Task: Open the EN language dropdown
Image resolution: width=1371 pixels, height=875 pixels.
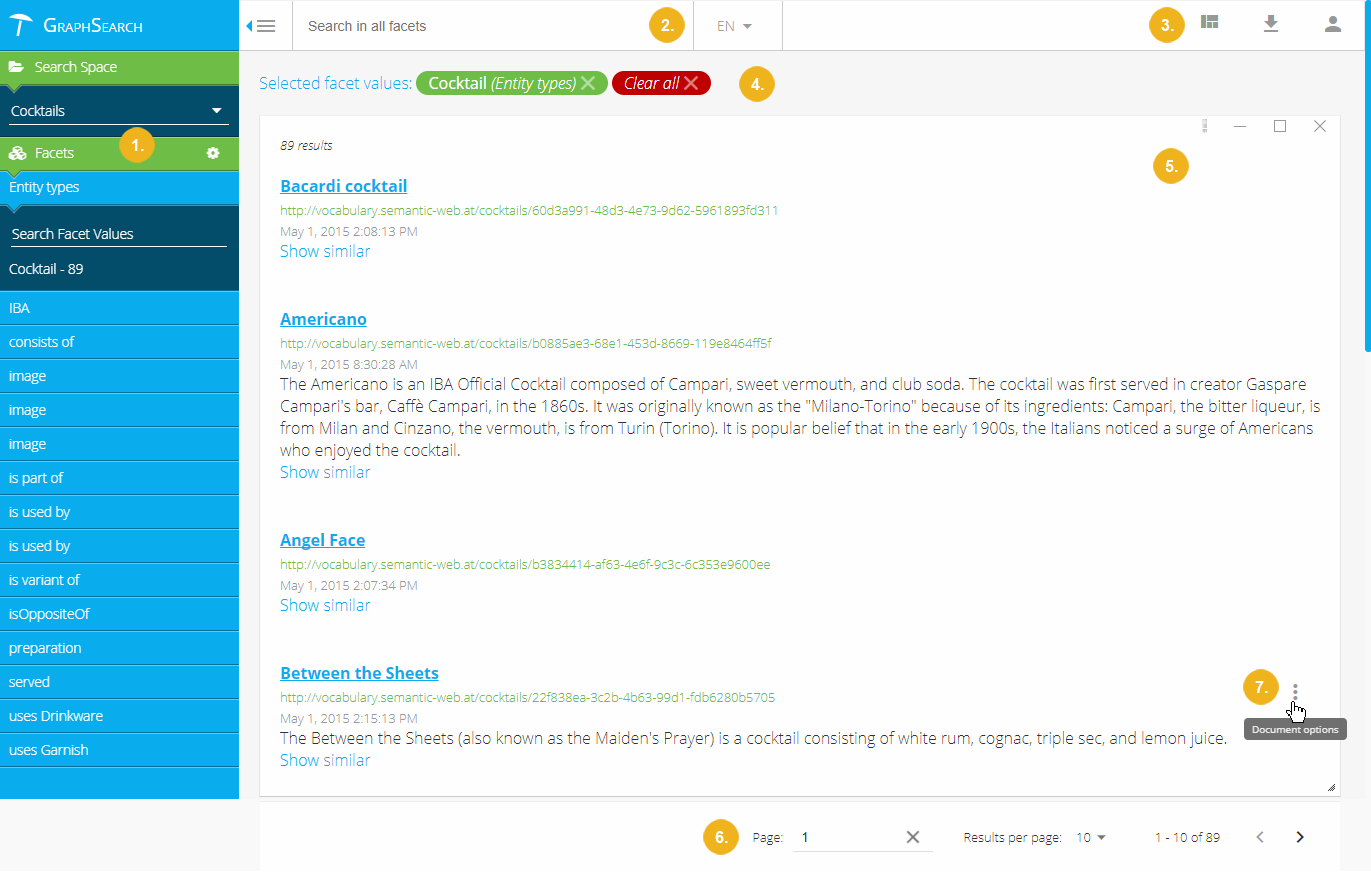Action: click(734, 26)
